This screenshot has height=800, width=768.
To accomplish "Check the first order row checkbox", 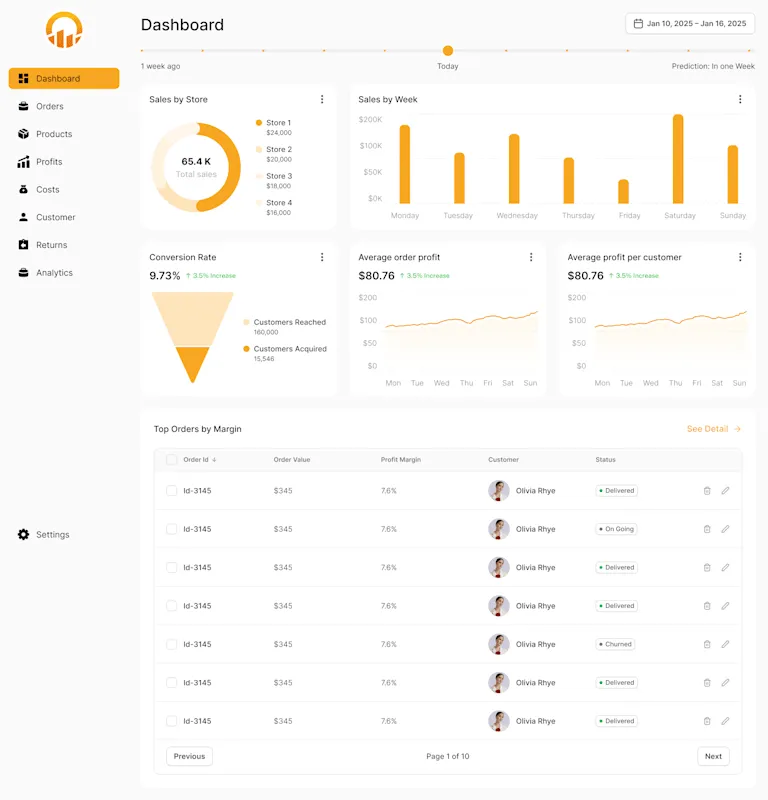I will 171,491.
